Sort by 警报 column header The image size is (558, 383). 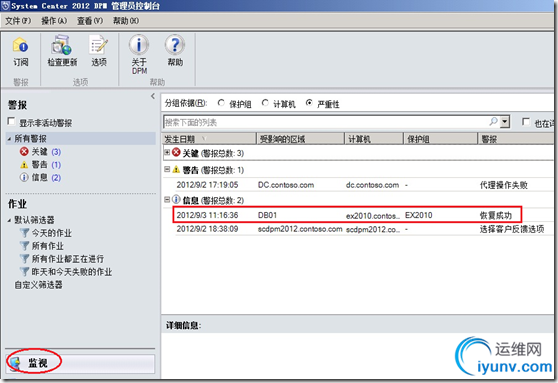coord(515,139)
